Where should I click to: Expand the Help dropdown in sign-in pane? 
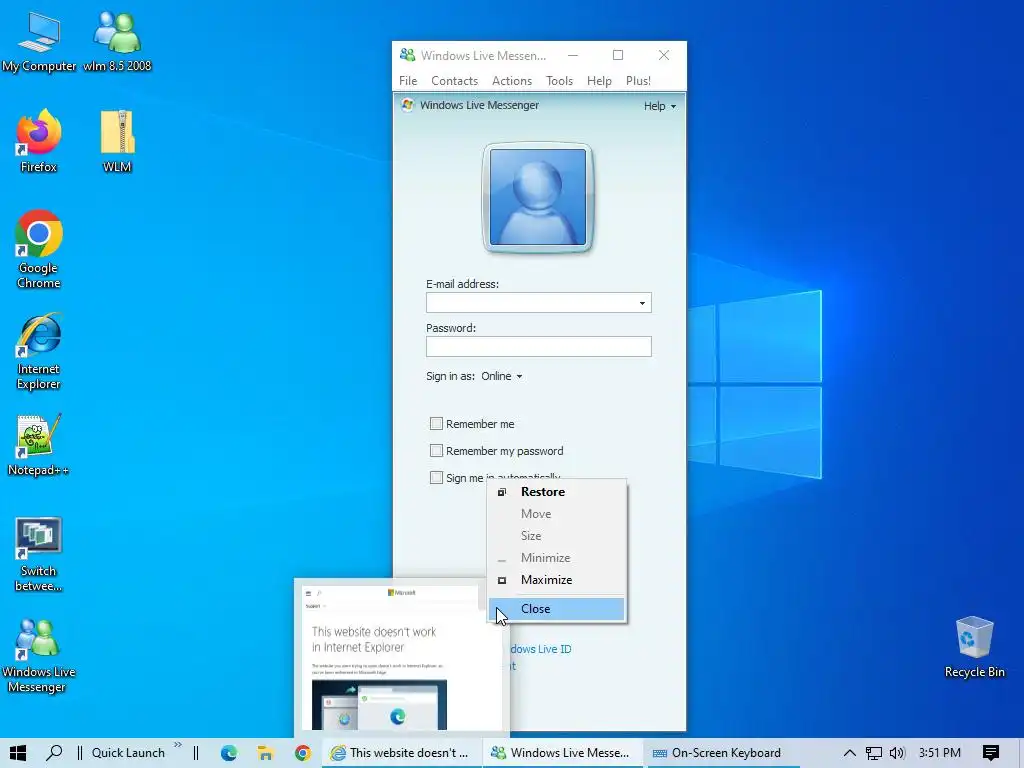coord(660,106)
